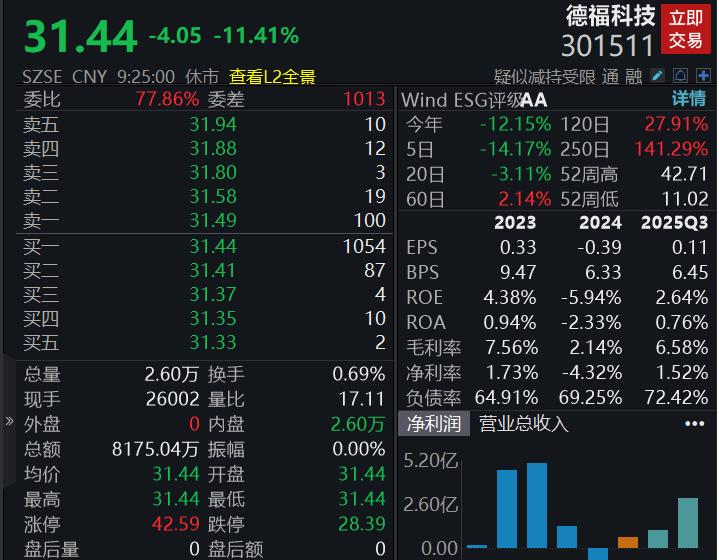
Task: Switch to the 净利润 tab
Action: [x=433, y=423]
